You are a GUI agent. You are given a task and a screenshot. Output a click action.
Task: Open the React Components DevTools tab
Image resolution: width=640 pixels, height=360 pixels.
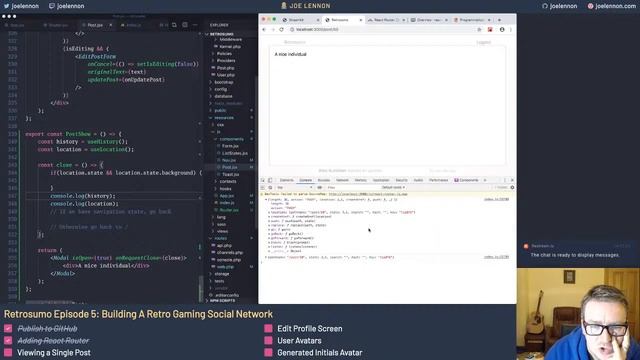click(x=466, y=180)
